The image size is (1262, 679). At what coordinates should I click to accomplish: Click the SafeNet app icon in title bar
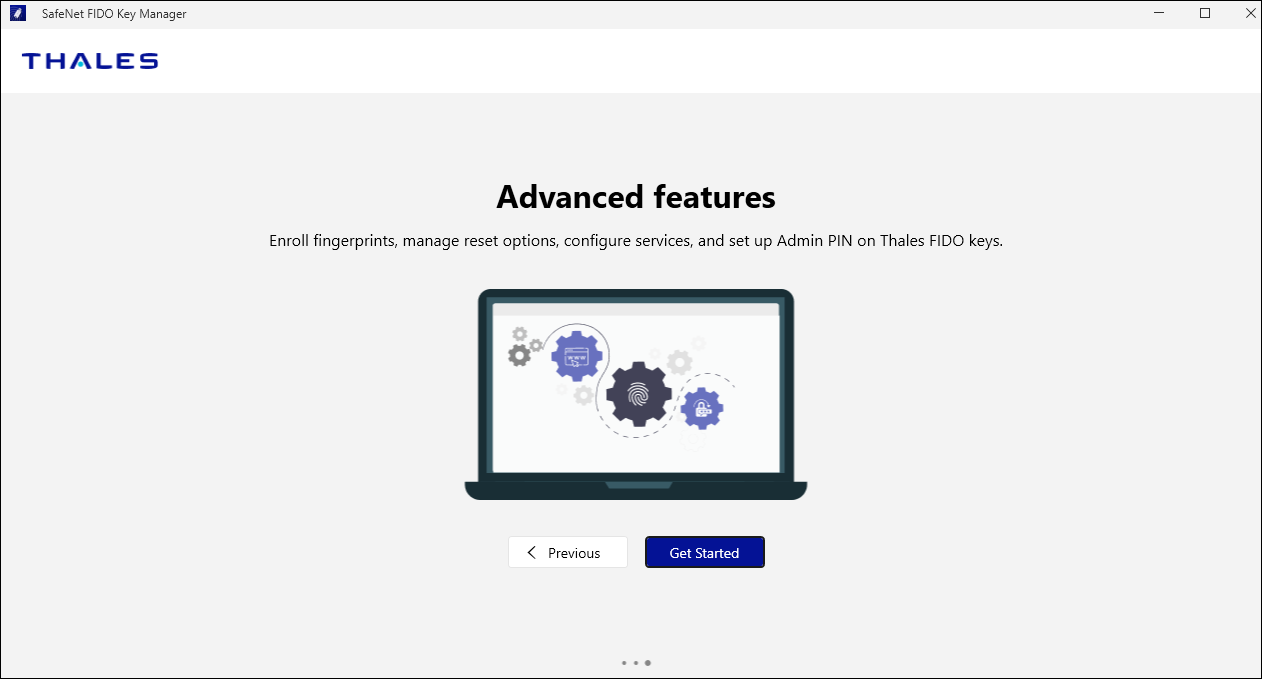pos(17,14)
